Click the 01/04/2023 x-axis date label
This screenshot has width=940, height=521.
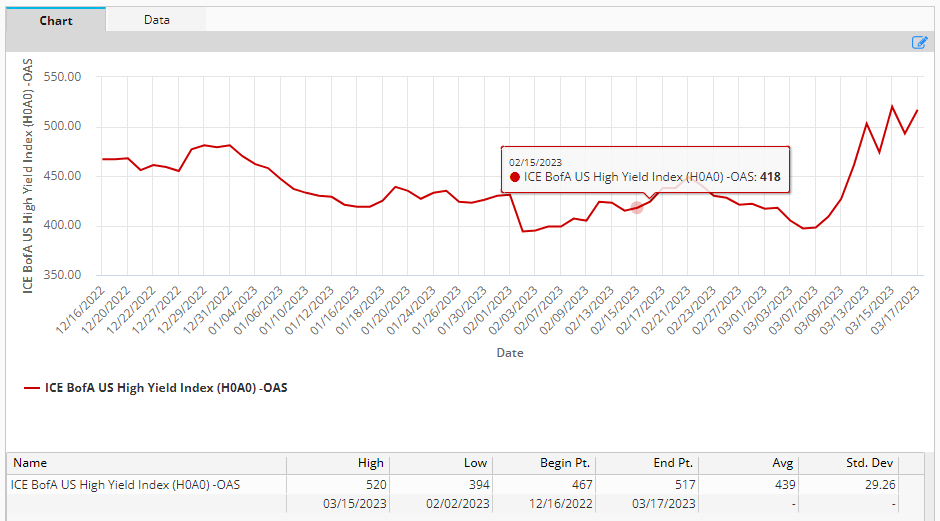pyautogui.click(x=233, y=309)
